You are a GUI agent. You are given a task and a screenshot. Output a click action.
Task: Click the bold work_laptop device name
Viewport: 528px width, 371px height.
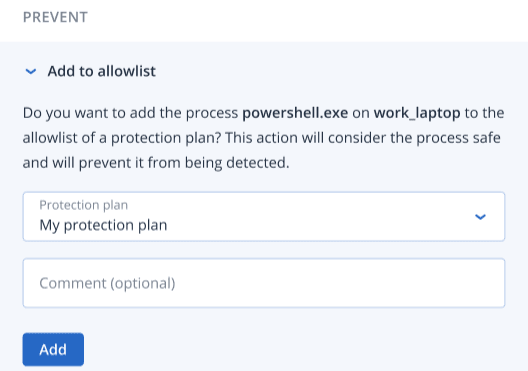coord(417,113)
